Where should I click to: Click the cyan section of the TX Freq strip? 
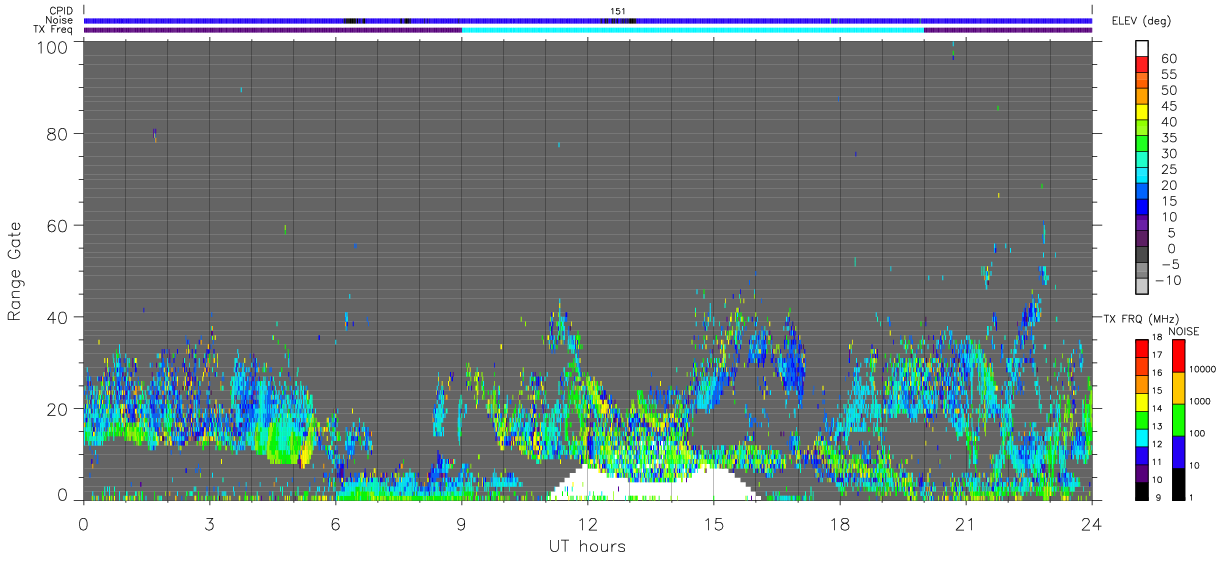click(x=692, y=29)
